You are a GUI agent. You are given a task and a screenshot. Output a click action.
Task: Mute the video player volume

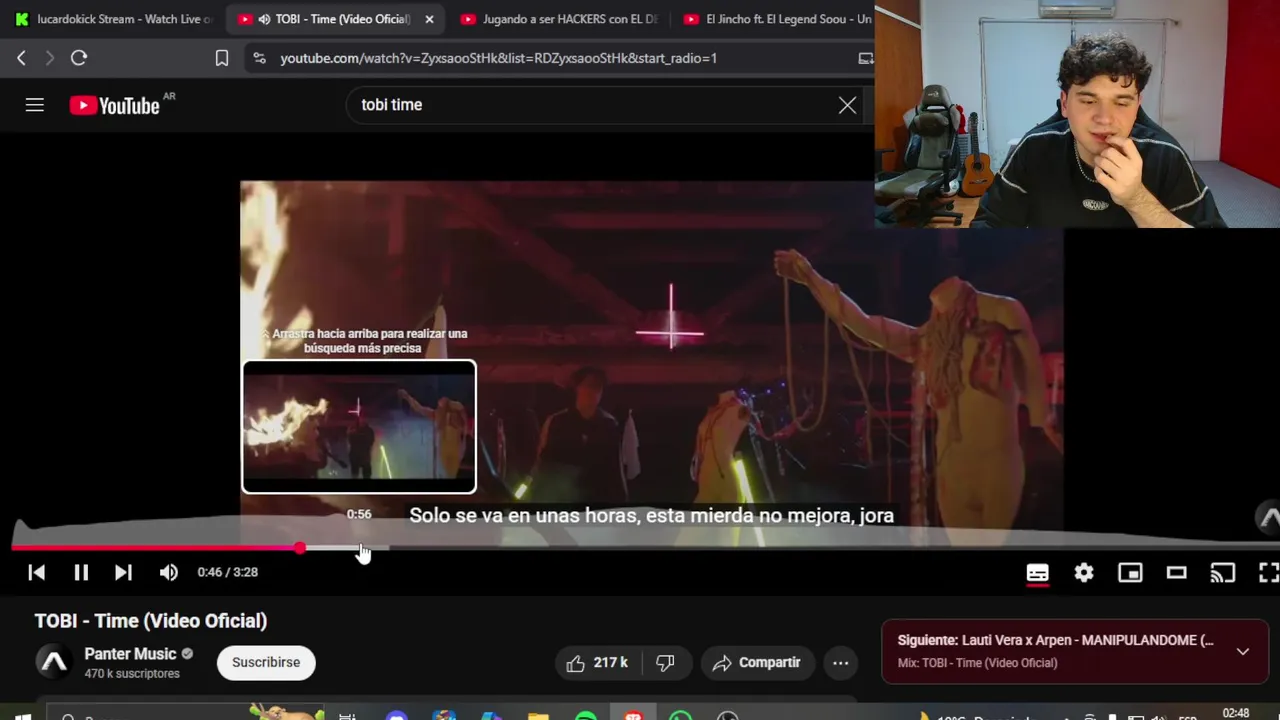[x=168, y=572]
